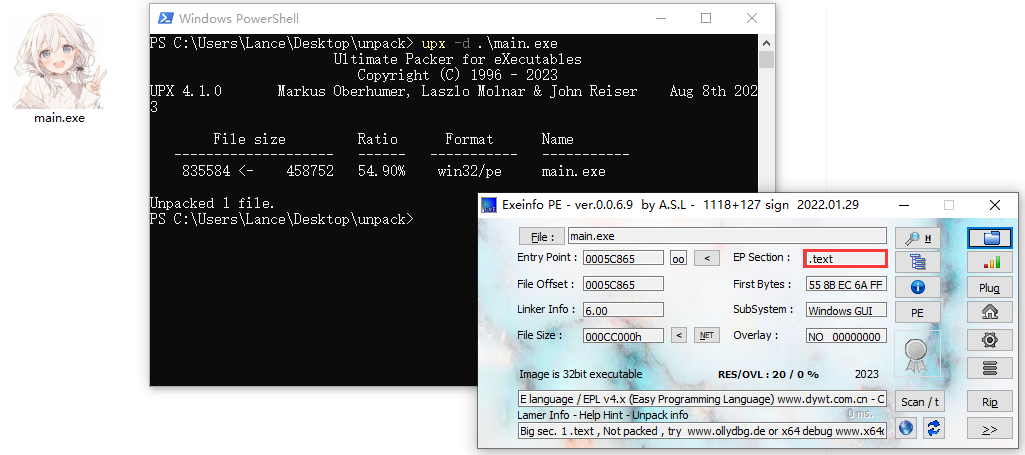
Task: Click the three-line menu icon button
Action: coord(990,367)
